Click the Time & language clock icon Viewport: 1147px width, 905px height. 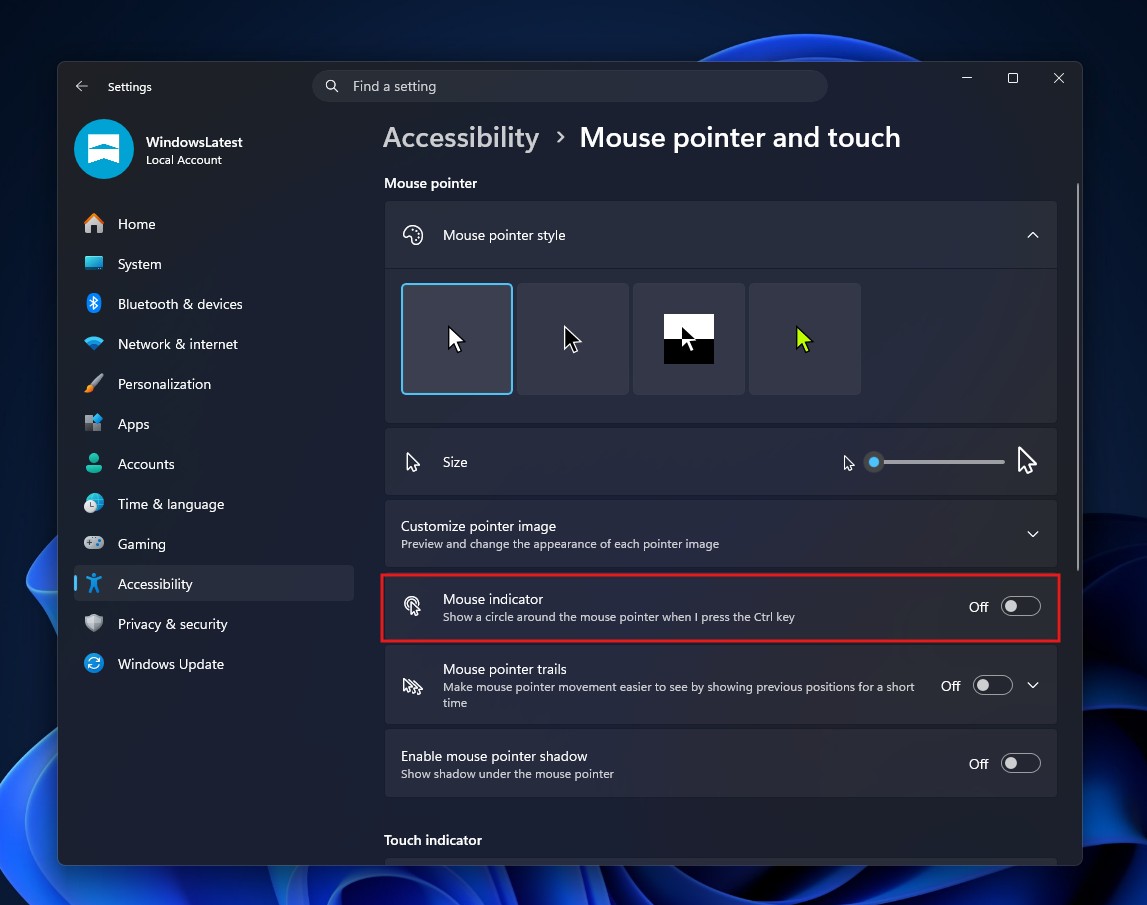tap(94, 503)
